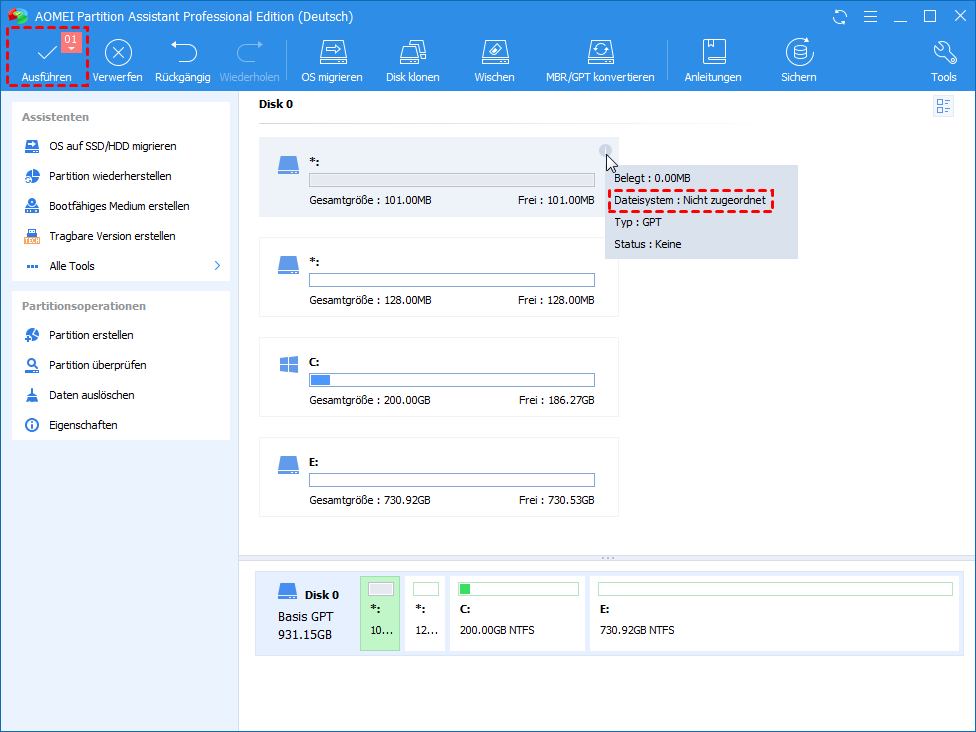Choose Daten auslöschen operation
The image size is (976, 732).
[92, 395]
